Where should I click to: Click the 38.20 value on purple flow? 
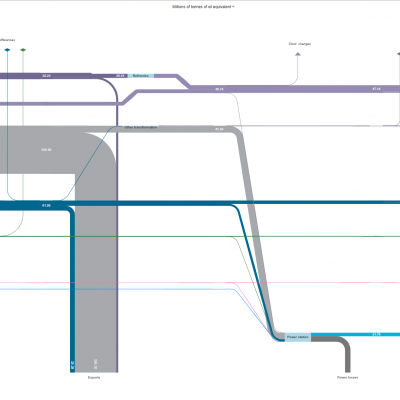46,76
